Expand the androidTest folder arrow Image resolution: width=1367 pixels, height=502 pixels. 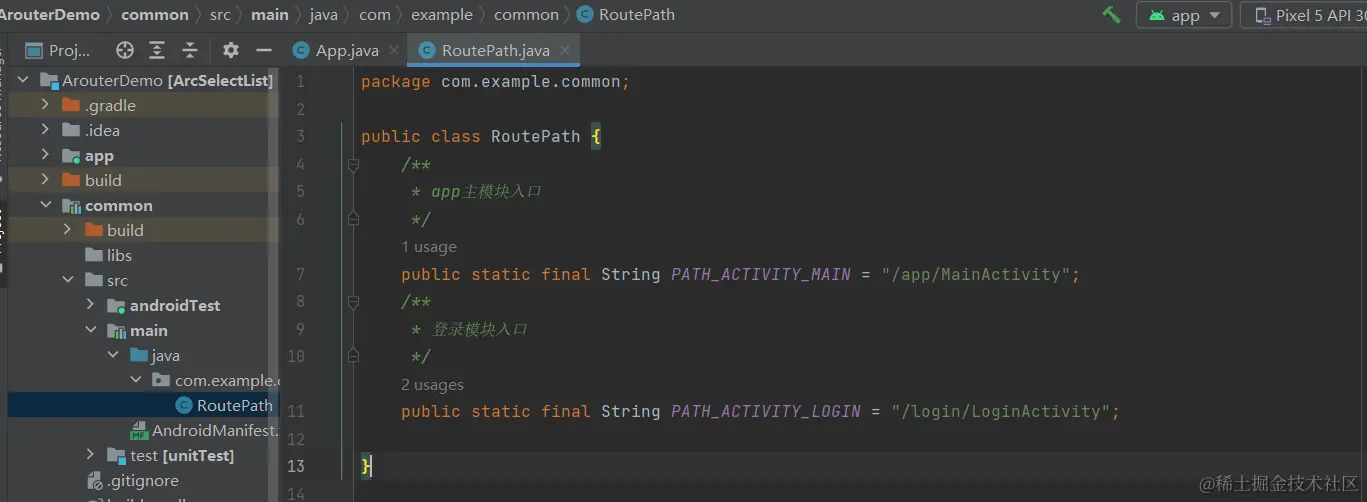point(90,305)
